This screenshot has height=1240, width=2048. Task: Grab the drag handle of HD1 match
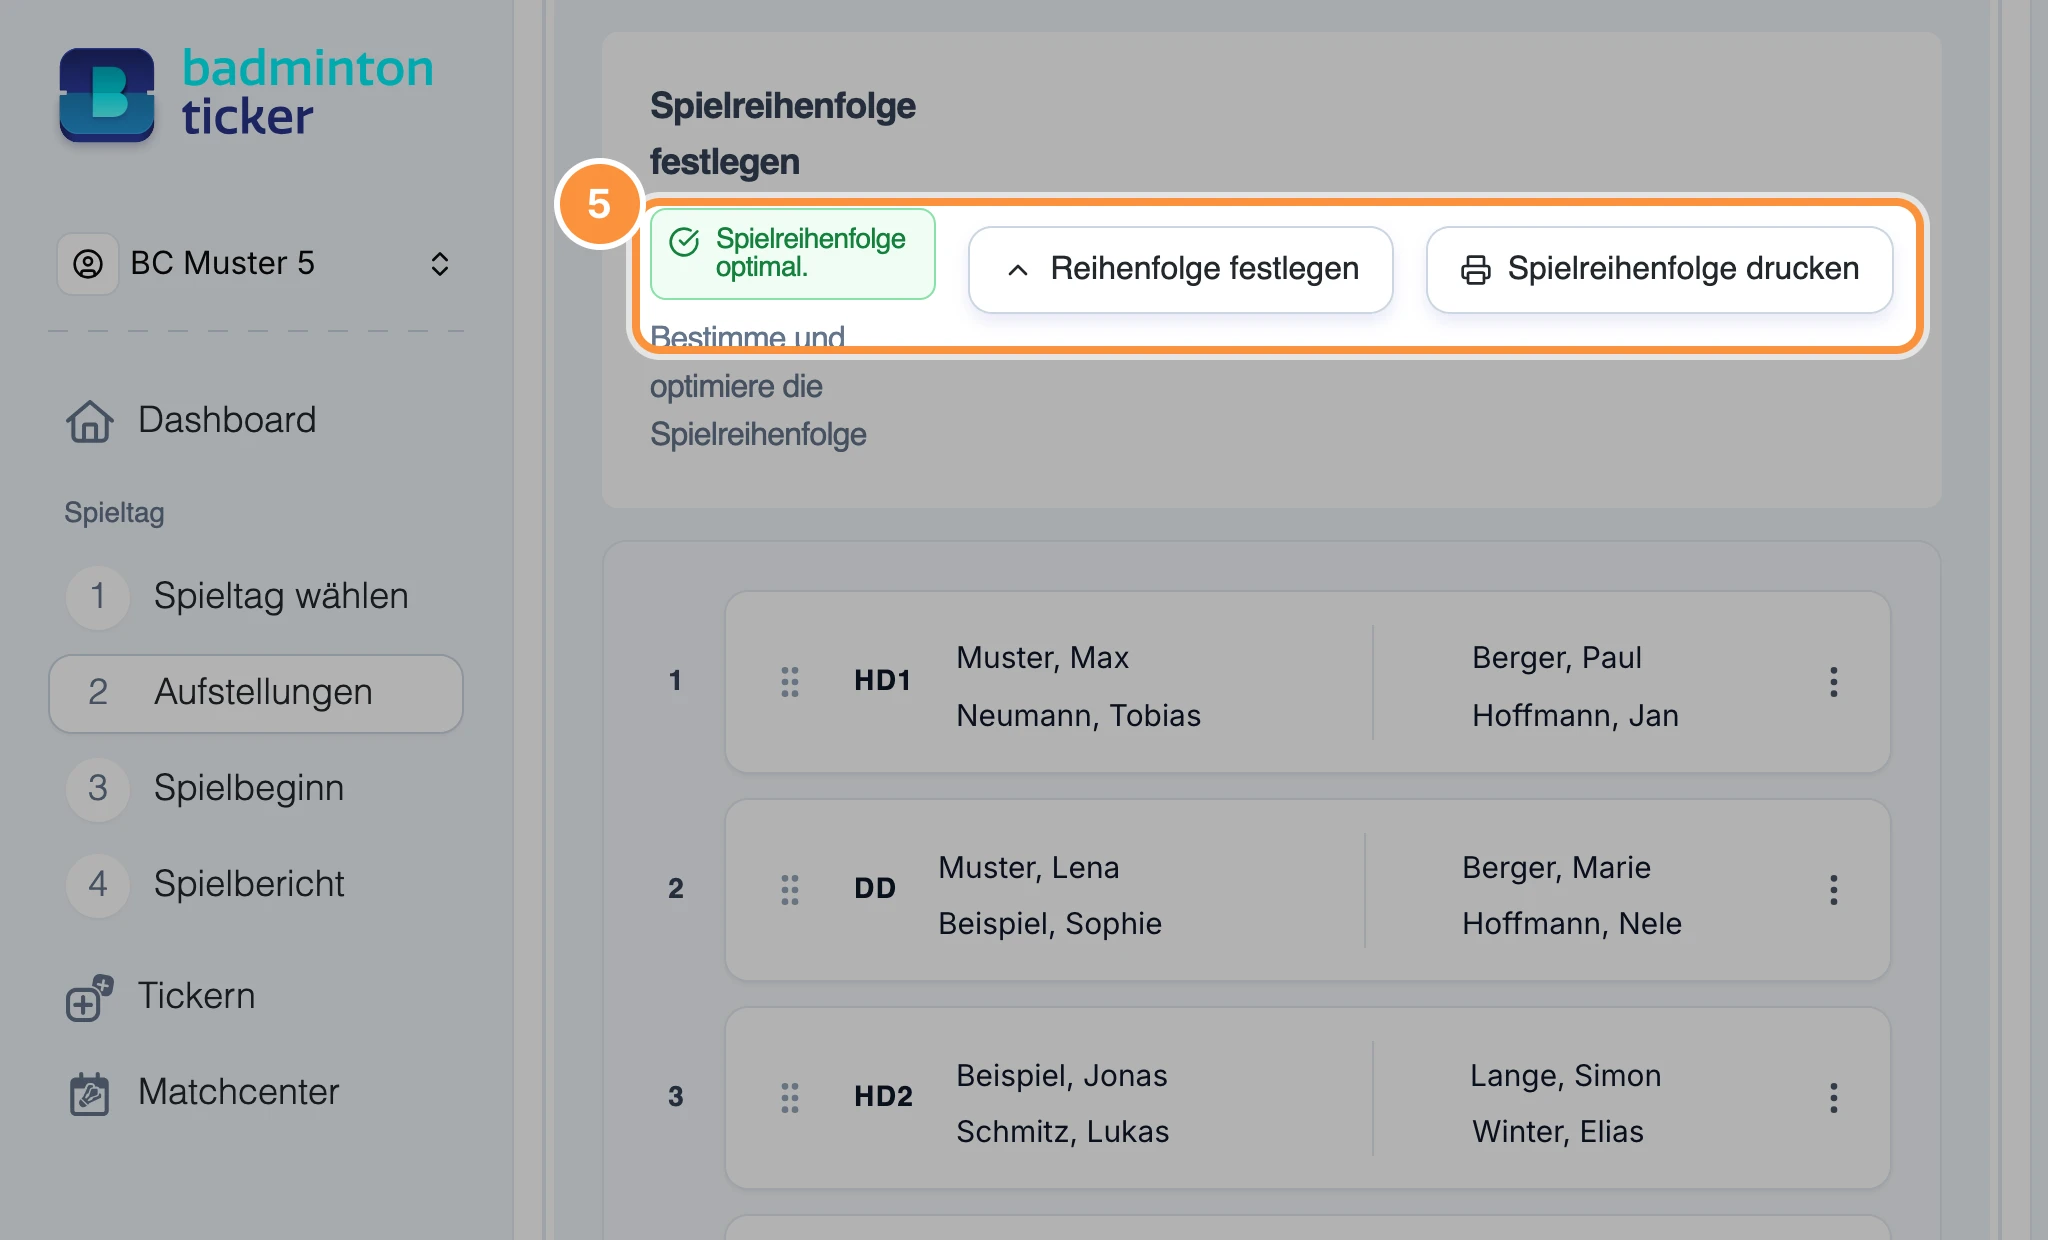790,682
